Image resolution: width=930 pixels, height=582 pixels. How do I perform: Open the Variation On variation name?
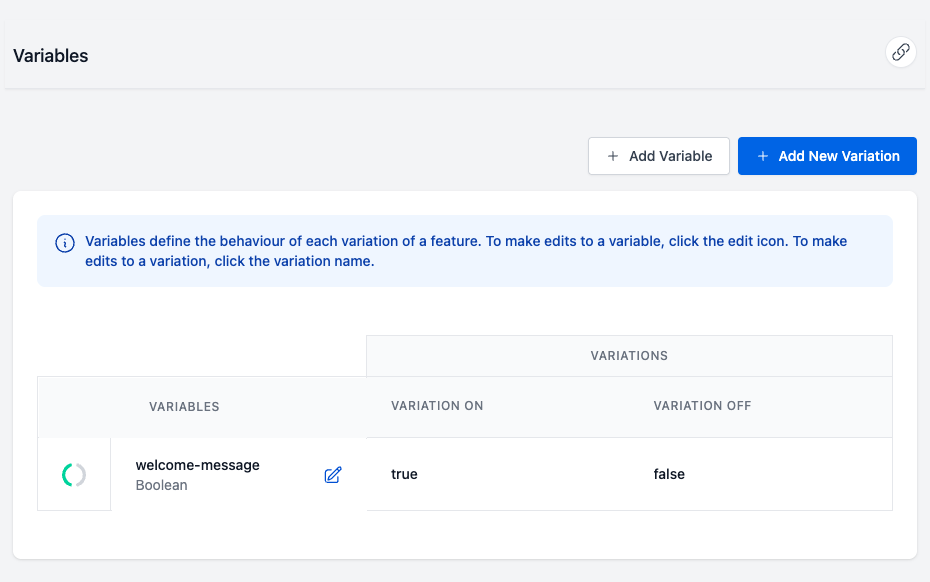pyautogui.click(x=437, y=406)
